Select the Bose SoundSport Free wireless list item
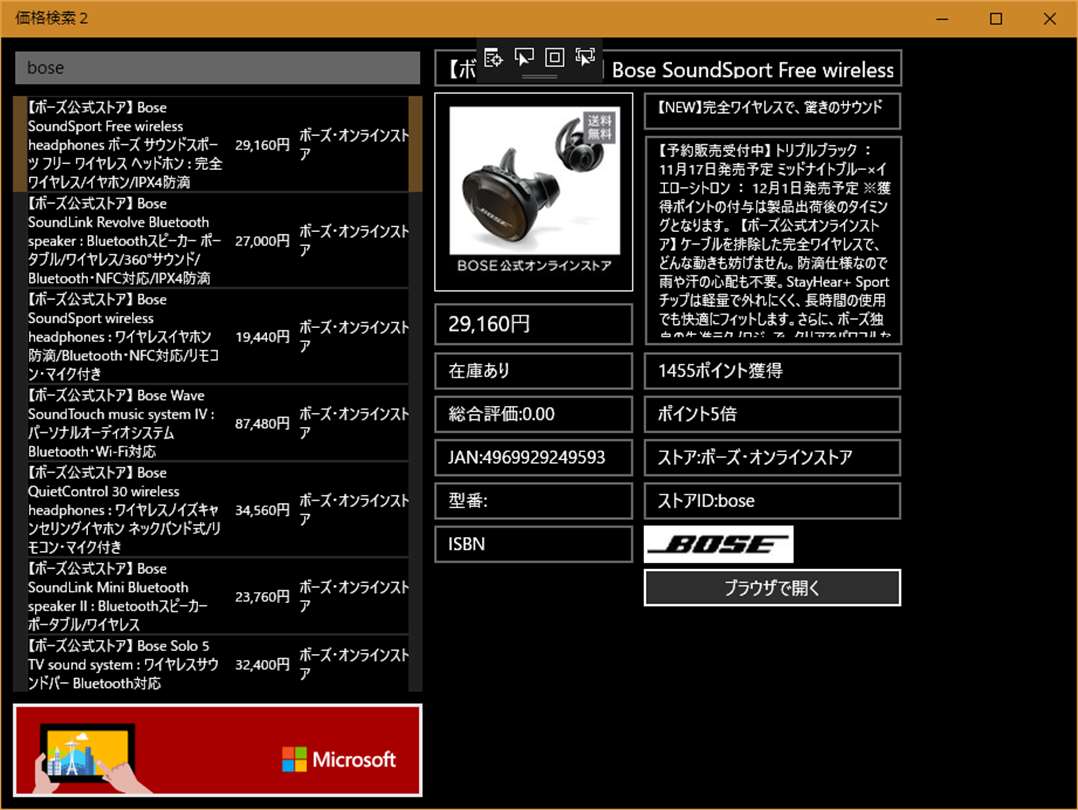1078x810 pixels. click(x=217, y=144)
